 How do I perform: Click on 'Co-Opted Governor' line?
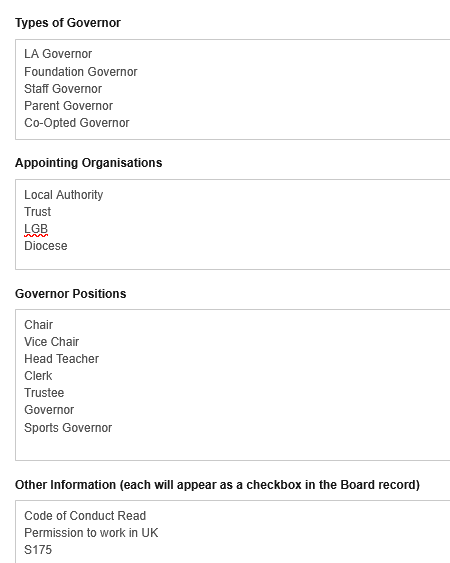point(76,123)
